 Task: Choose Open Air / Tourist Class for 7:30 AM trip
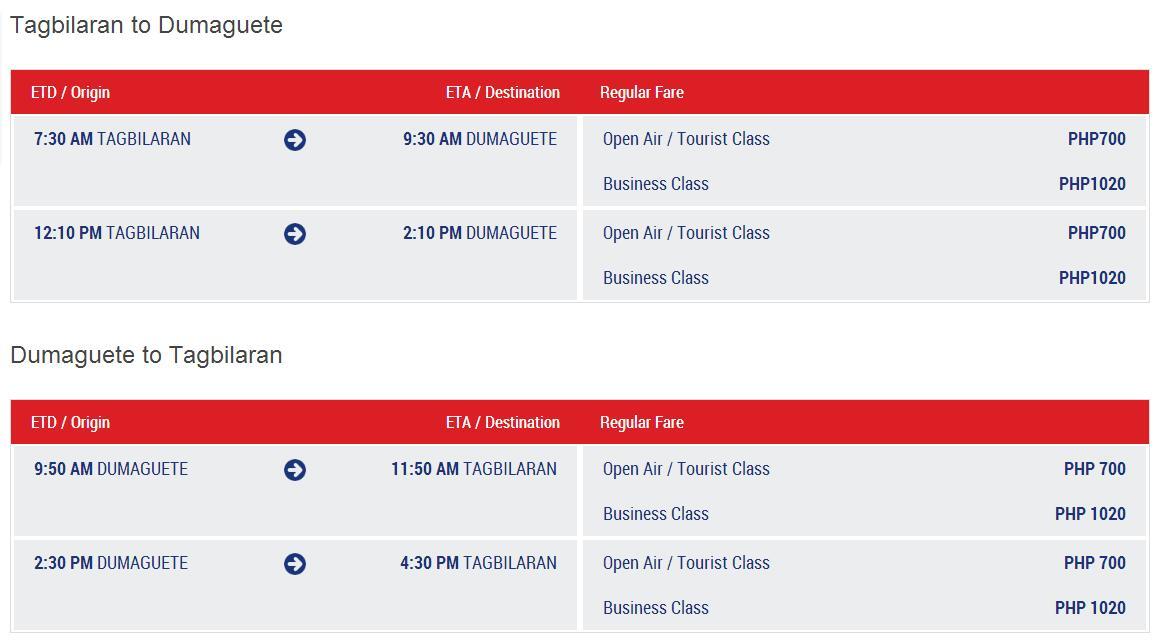[686, 139]
